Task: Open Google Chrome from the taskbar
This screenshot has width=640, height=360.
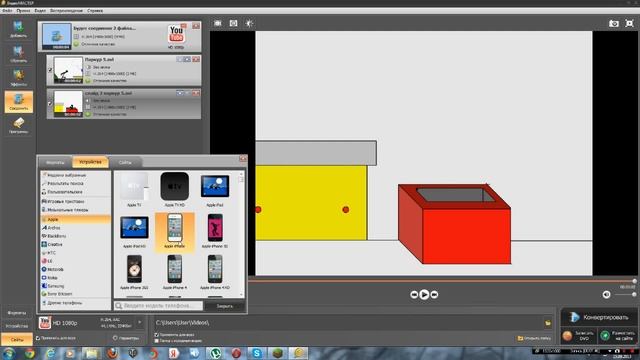Action: point(30,353)
